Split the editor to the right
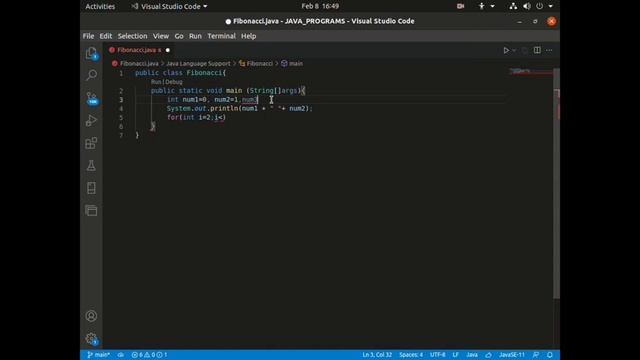Screen dimensions: 640x360 tap(537, 50)
